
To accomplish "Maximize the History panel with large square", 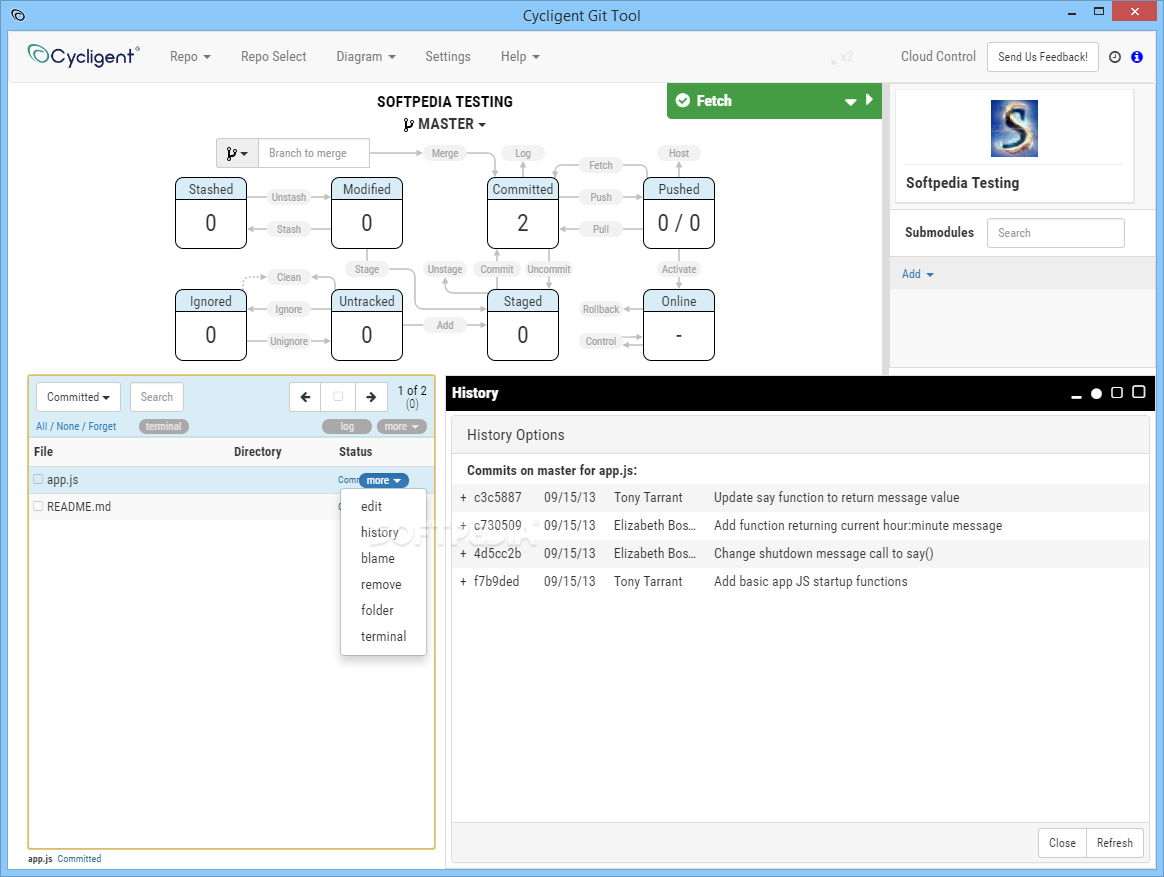I will click(1139, 392).
